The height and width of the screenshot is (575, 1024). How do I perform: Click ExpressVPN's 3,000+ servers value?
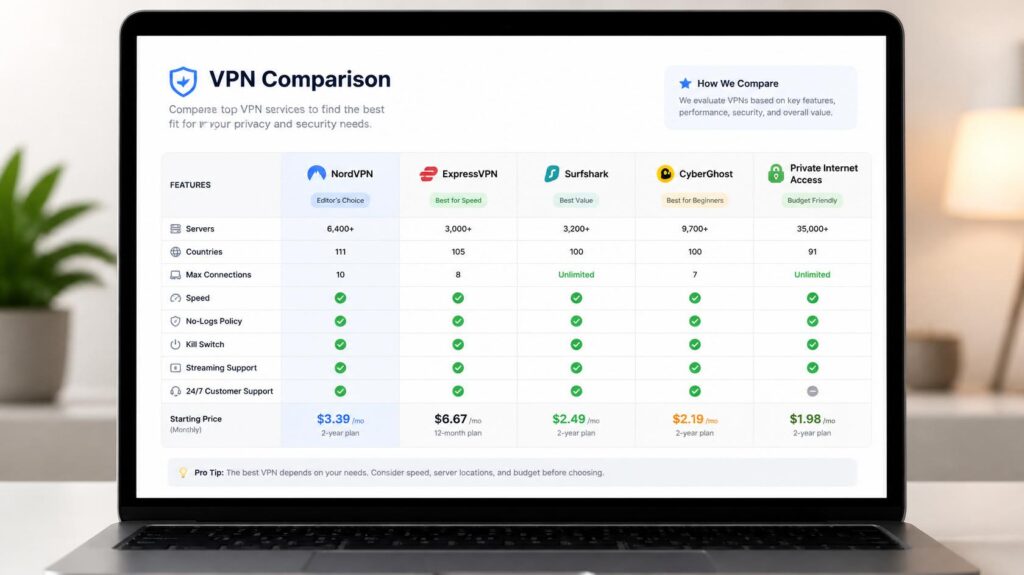point(458,229)
